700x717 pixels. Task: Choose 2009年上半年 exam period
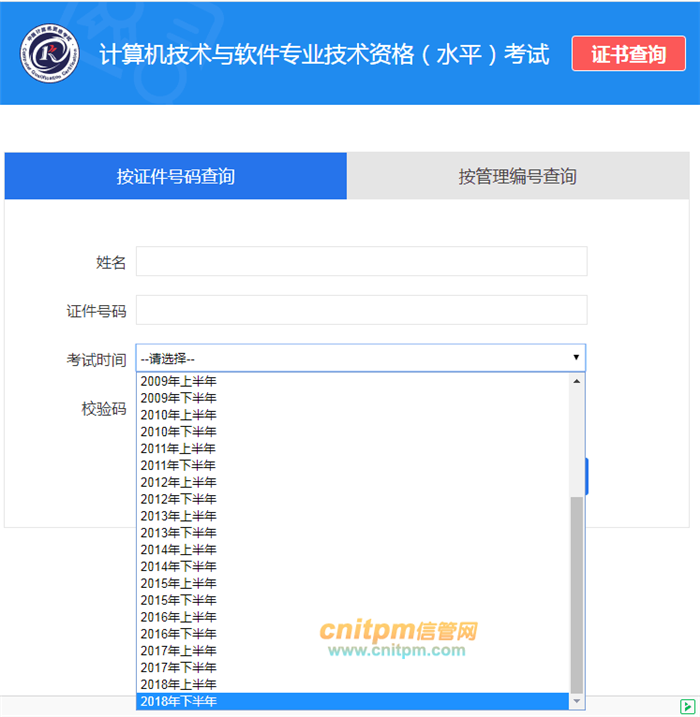(x=180, y=381)
